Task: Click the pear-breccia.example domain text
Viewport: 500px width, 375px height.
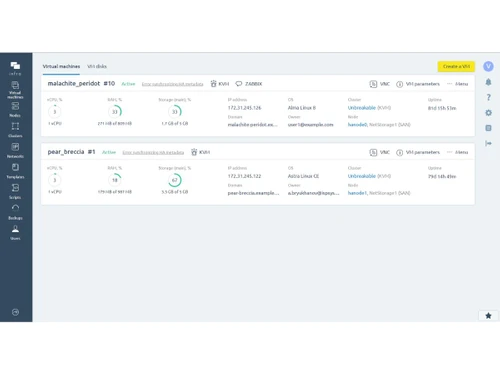Action: 253,193
